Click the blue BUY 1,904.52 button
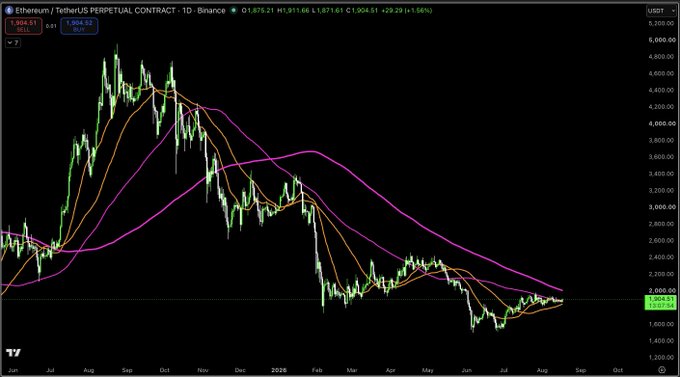The image size is (680, 377). click(79, 26)
